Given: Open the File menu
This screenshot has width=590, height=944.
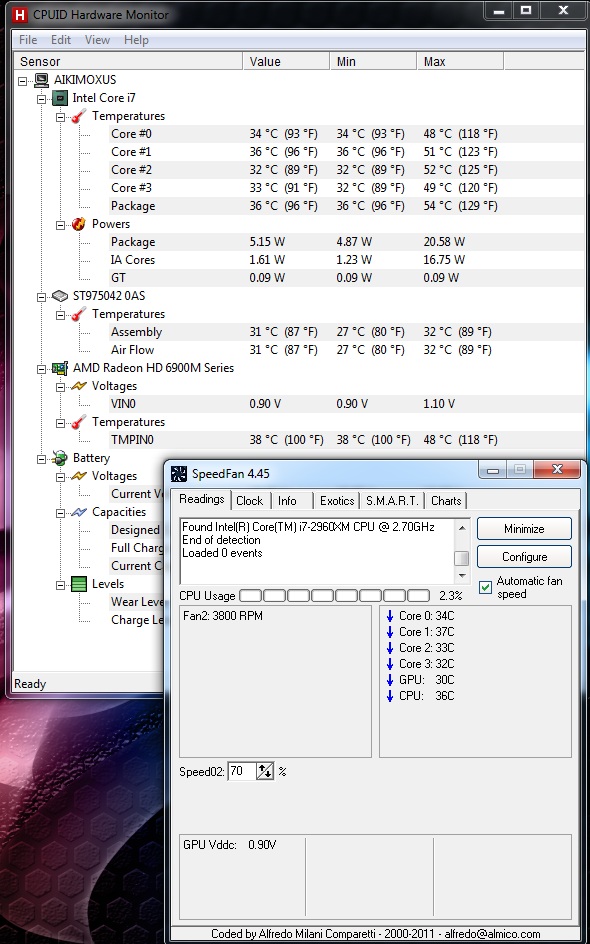Looking at the screenshot, I should pos(28,40).
